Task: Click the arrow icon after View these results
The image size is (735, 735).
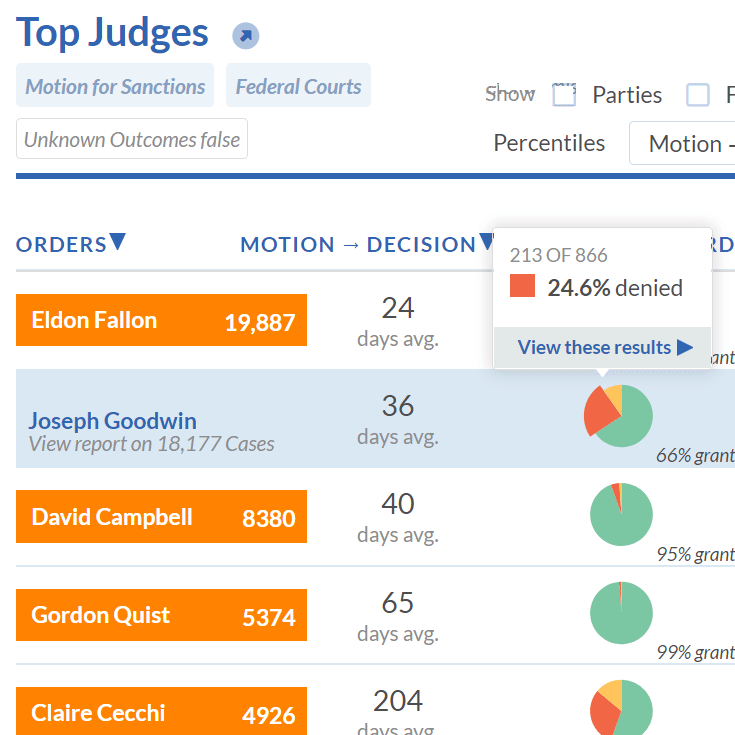Action: click(x=685, y=347)
